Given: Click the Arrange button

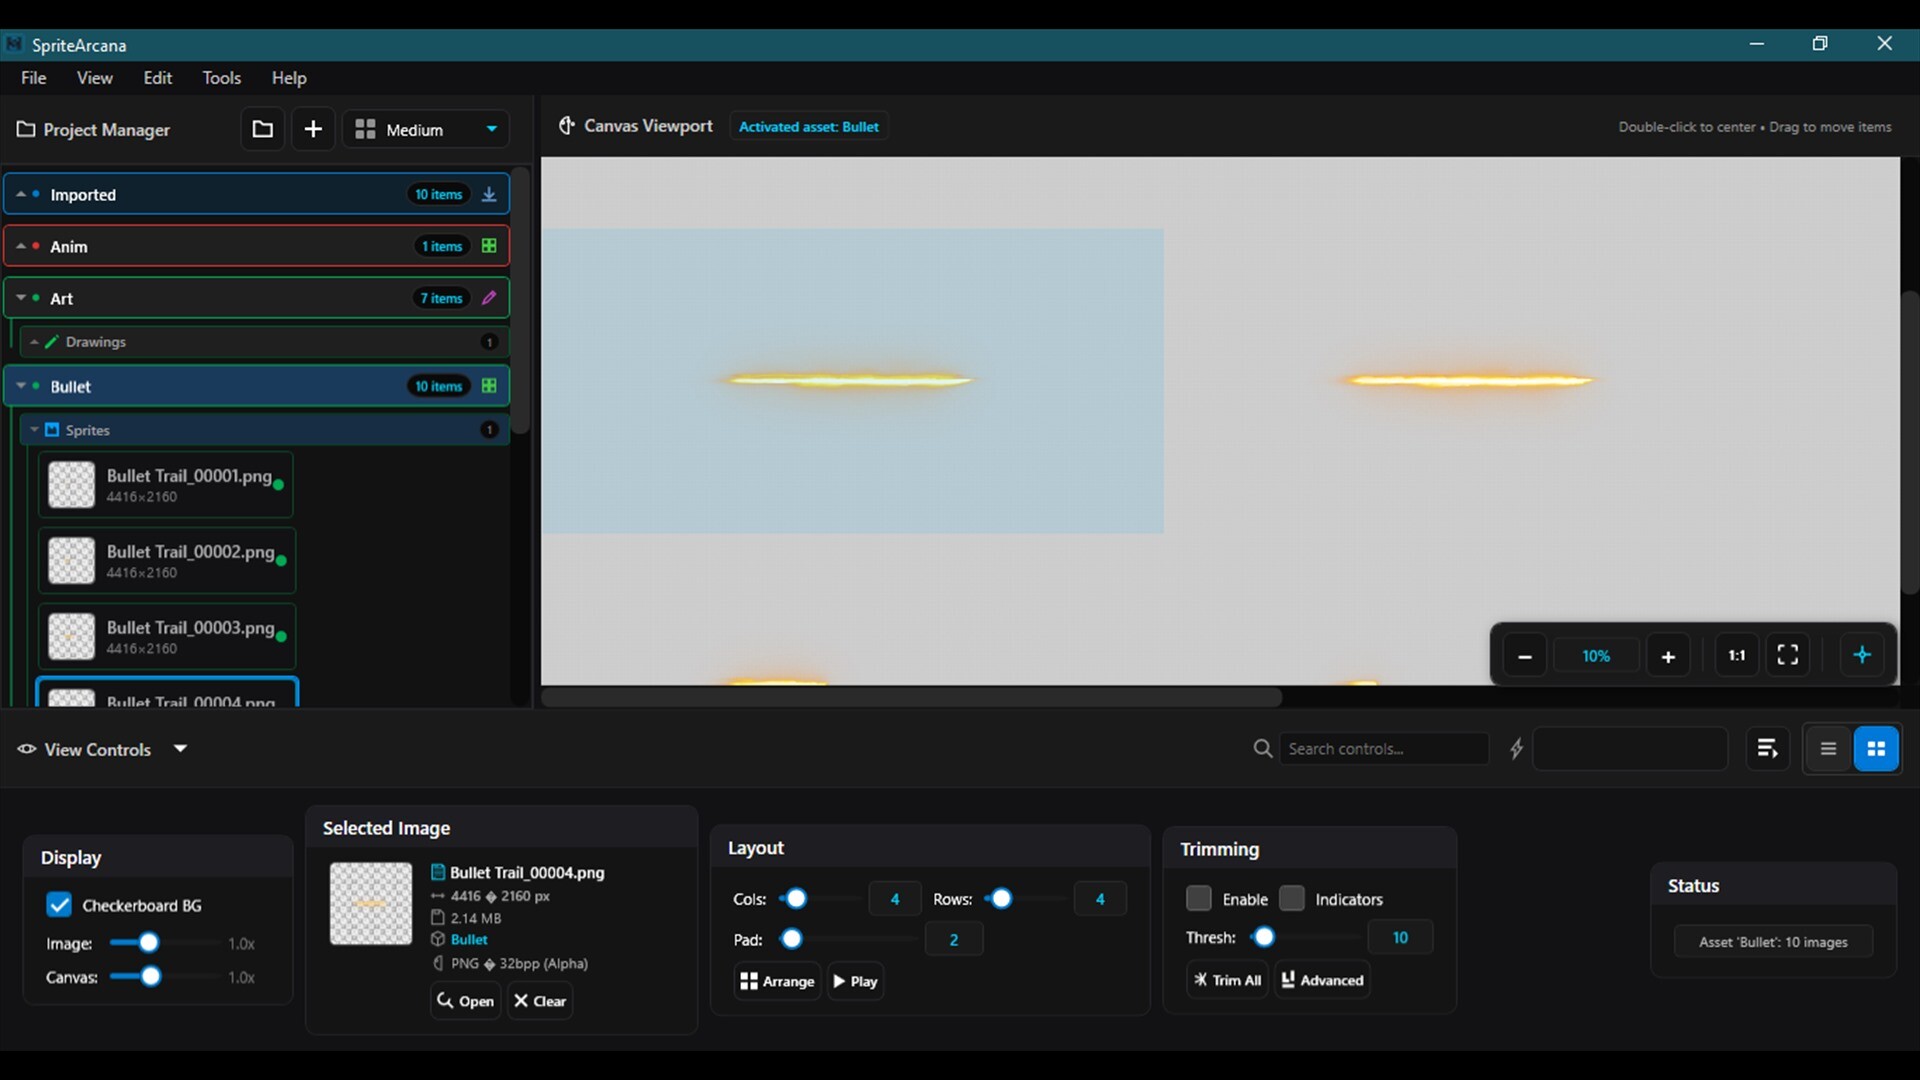Looking at the screenshot, I should tap(777, 981).
